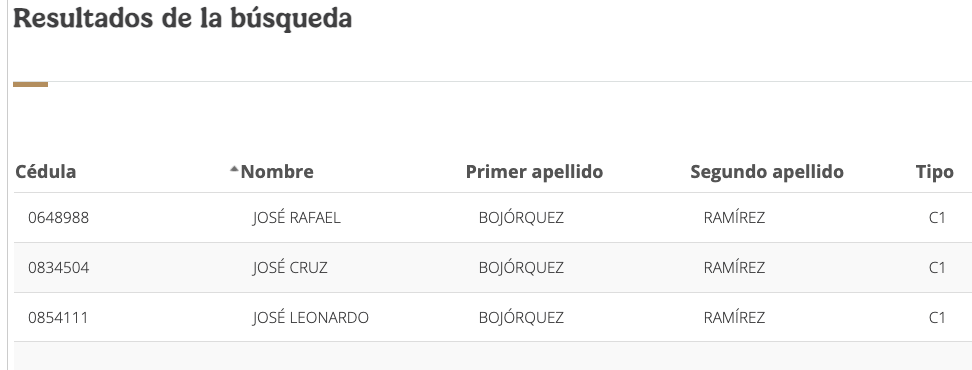Sort results by Cédula column
972x370 pixels.
click(46, 172)
